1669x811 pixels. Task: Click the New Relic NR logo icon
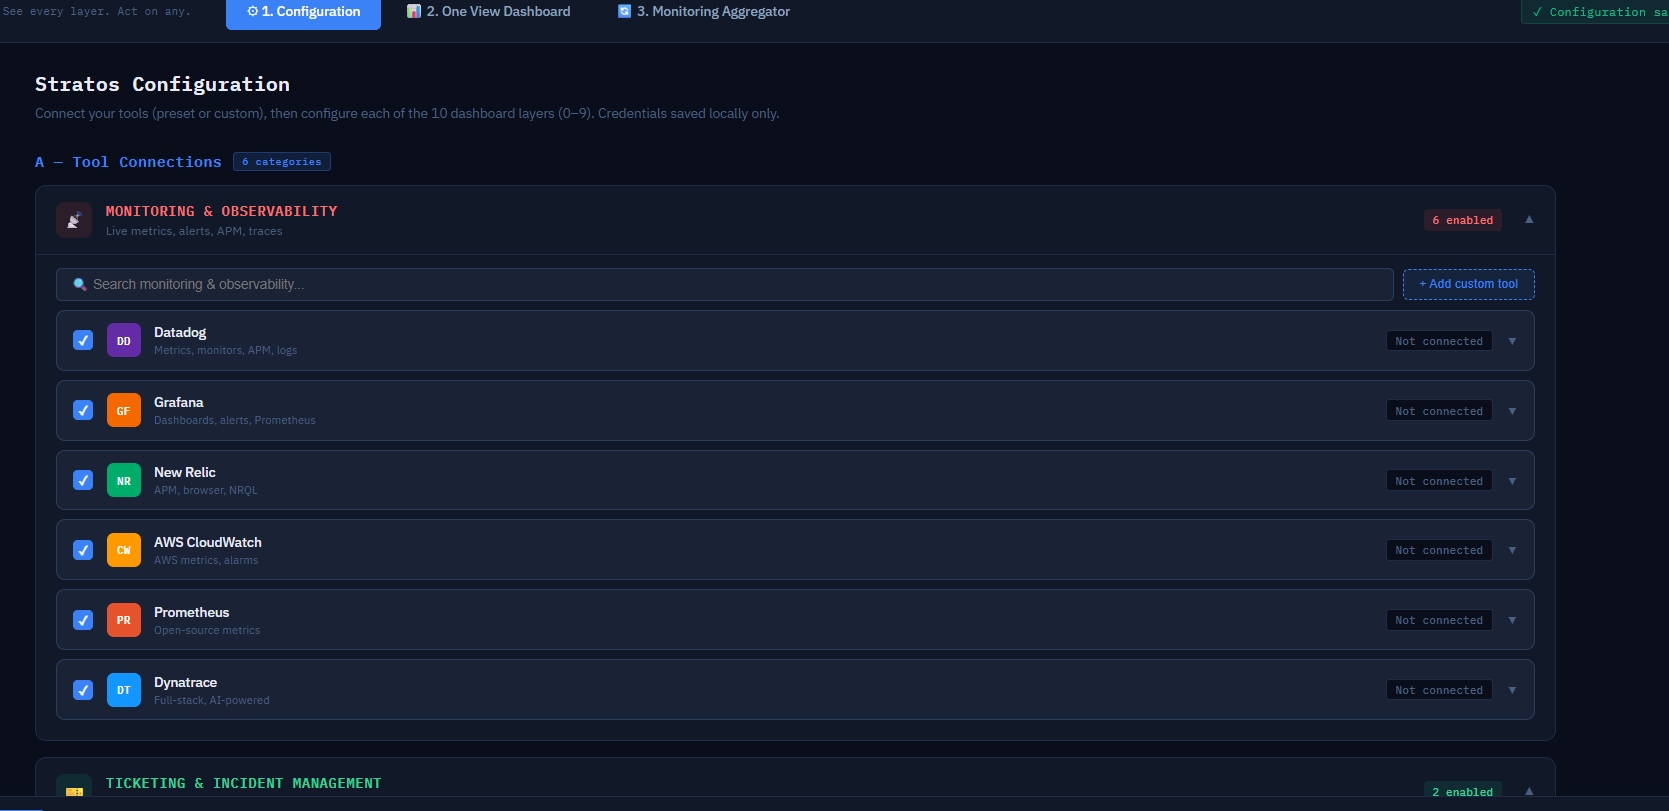(124, 481)
